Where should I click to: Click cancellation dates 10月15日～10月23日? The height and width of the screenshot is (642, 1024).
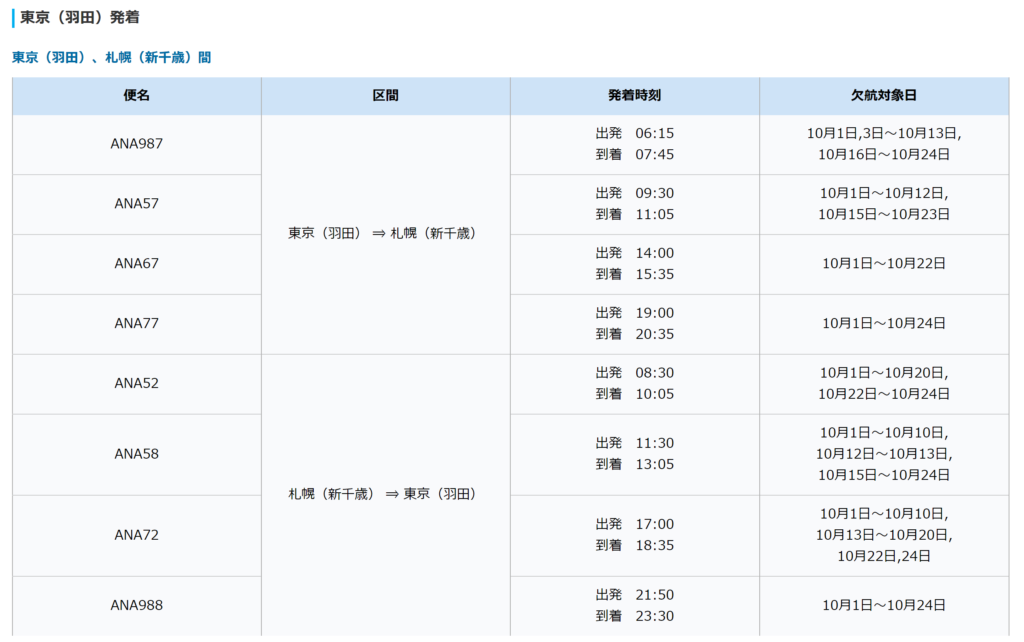884,215
